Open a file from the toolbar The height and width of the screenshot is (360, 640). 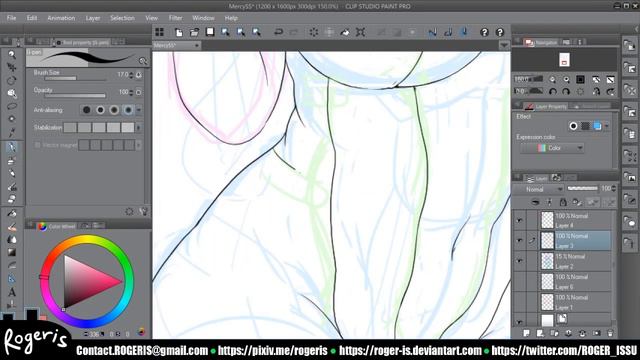(x=194, y=32)
